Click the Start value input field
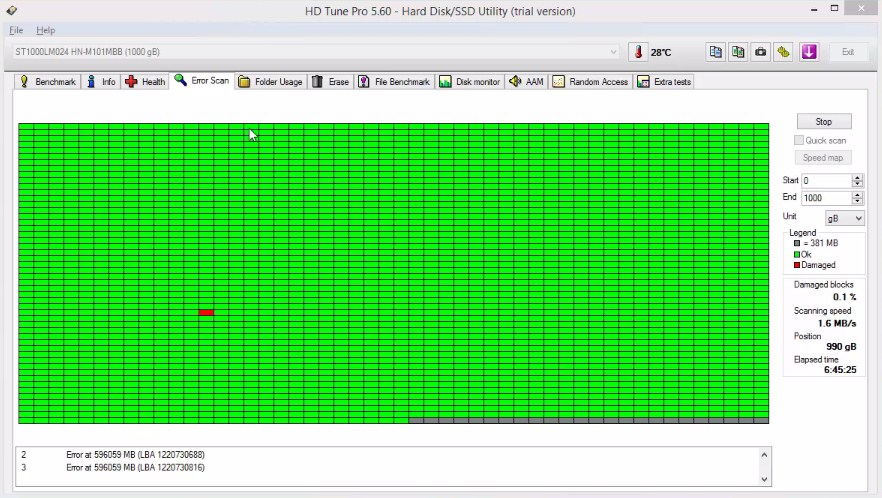Viewport: 882px width, 498px height. coord(826,181)
